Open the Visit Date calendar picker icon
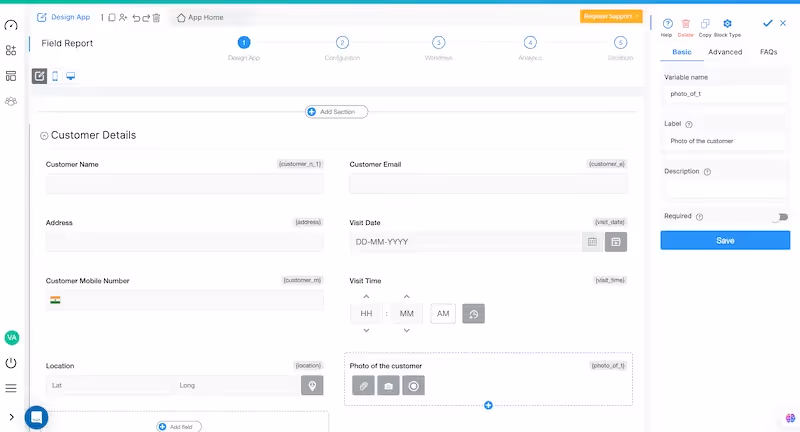Screen dimensions: 800x432 coord(592,242)
